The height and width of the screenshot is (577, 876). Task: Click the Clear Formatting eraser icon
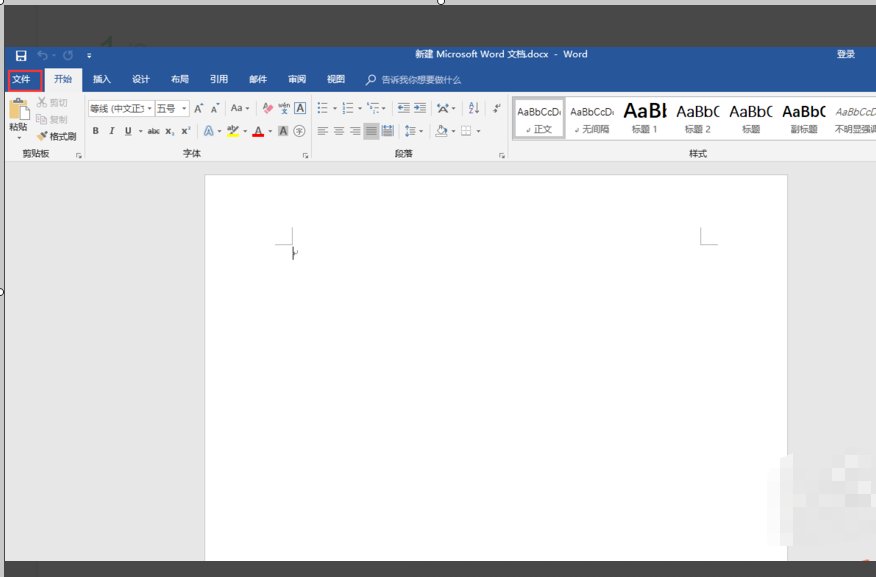267,108
